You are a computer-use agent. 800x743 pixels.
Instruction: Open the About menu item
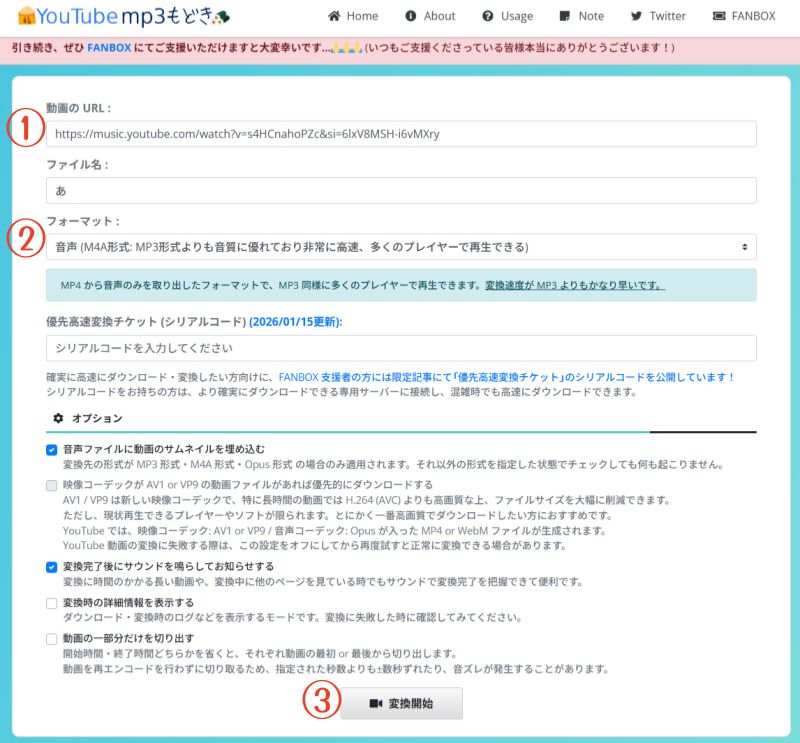(430, 16)
